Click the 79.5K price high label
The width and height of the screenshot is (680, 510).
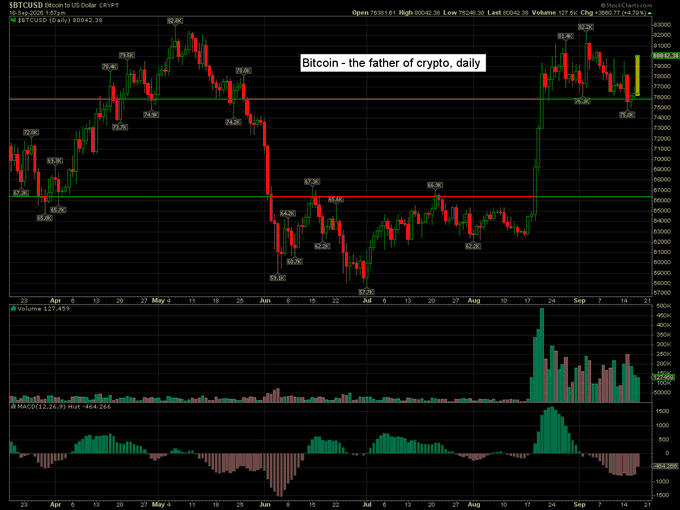click(x=127, y=56)
